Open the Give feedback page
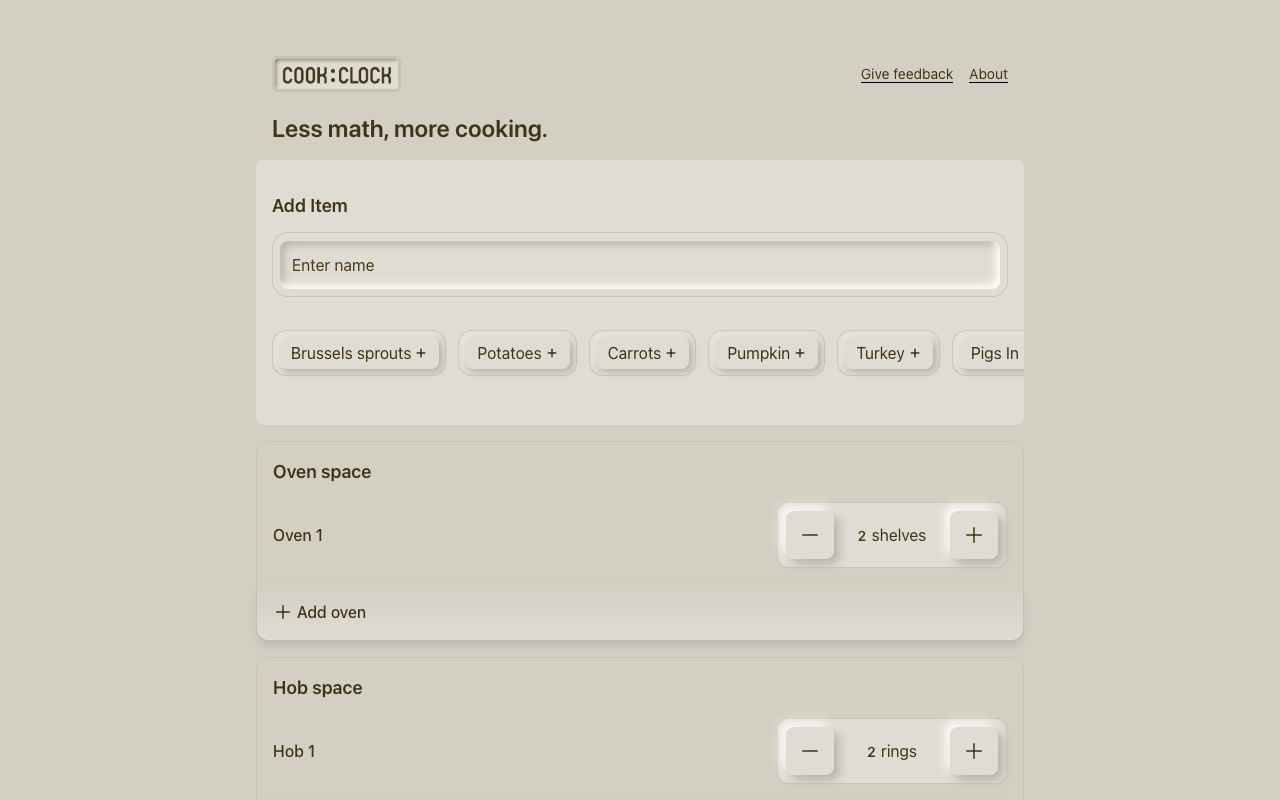The width and height of the screenshot is (1280, 800). [906, 74]
